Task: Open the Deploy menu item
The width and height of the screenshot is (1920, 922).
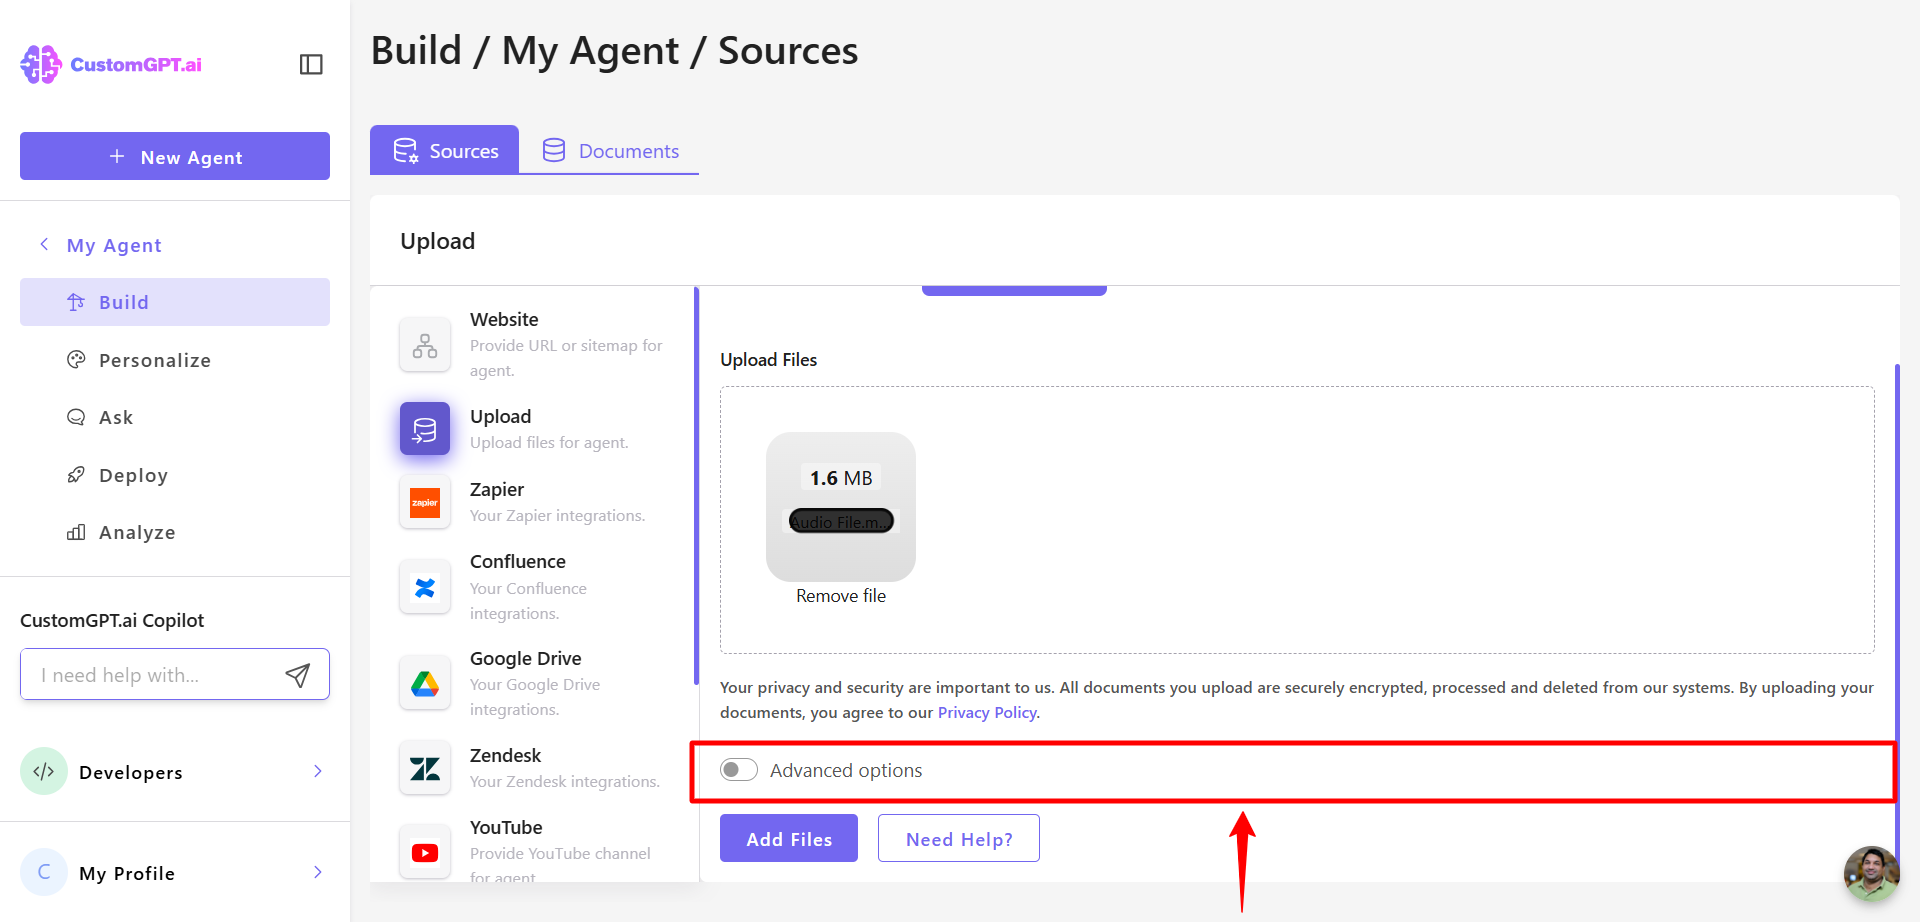Action: click(x=175, y=475)
